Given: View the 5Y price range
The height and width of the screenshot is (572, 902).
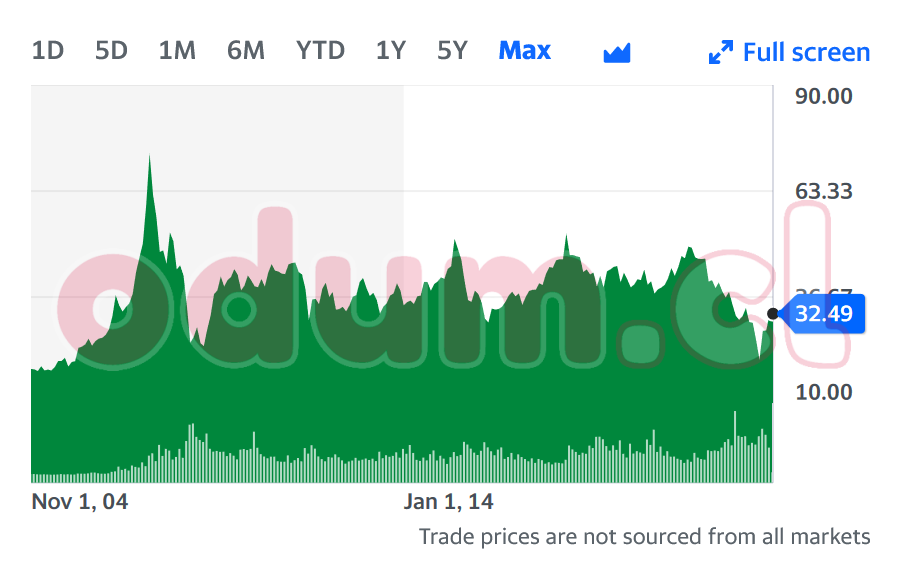Looking at the screenshot, I should (x=452, y=50).
